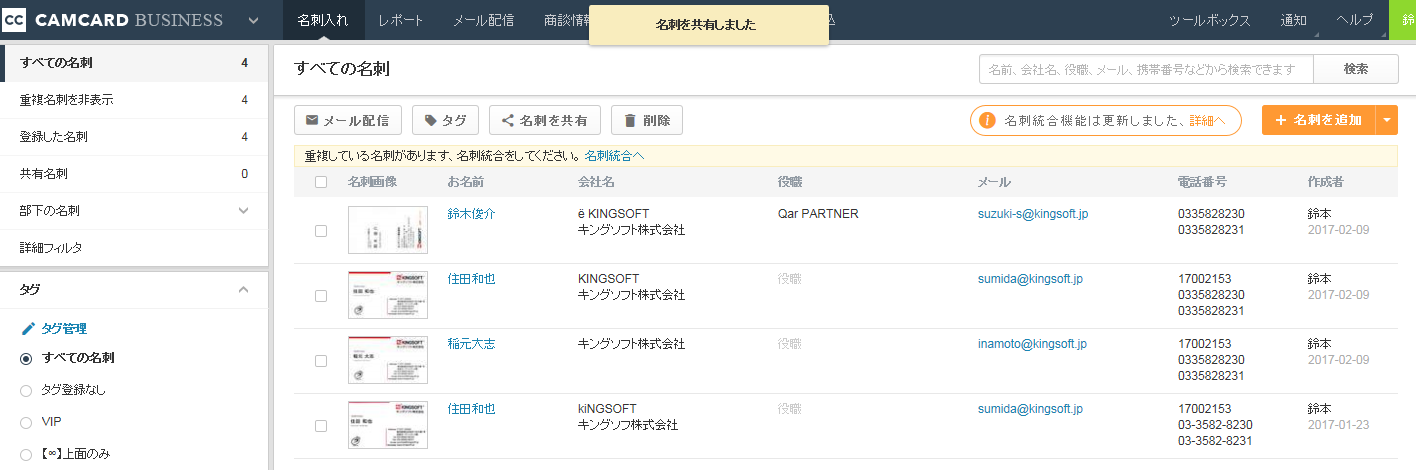The height and width of the screenshot is (470, 1416).
Task: Expand the 部下の名刺 sidebar section
Action: pos(243,210)
